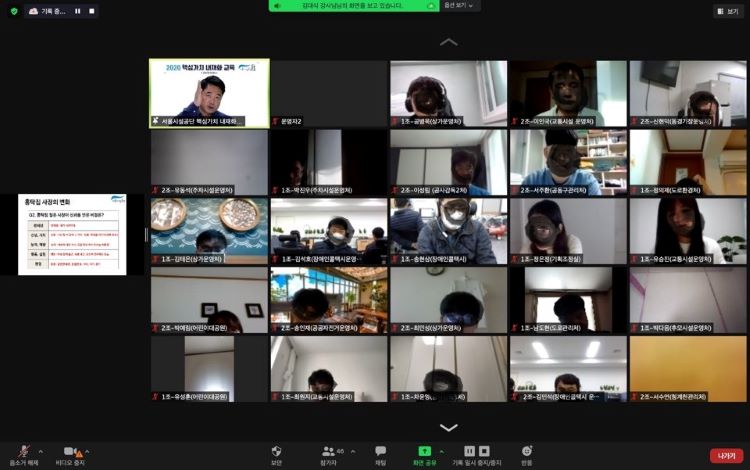Select the highlighted presenter video tile
Viewport: 750px width, 470px height.
pos(209,93)
